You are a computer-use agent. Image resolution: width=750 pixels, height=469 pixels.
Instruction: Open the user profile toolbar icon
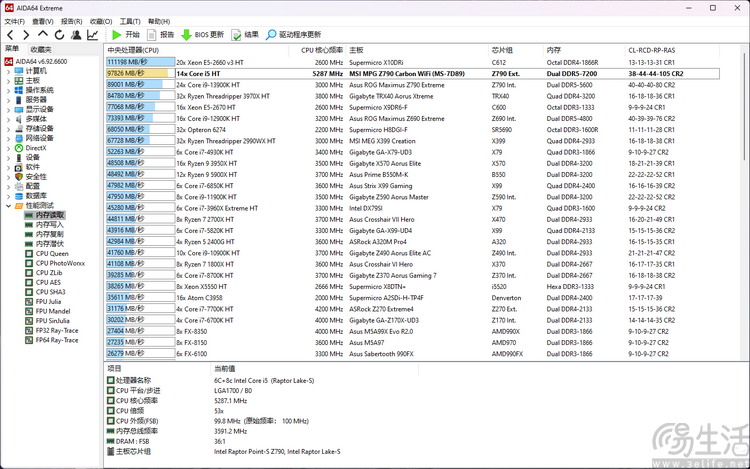(x=76, y=34)
